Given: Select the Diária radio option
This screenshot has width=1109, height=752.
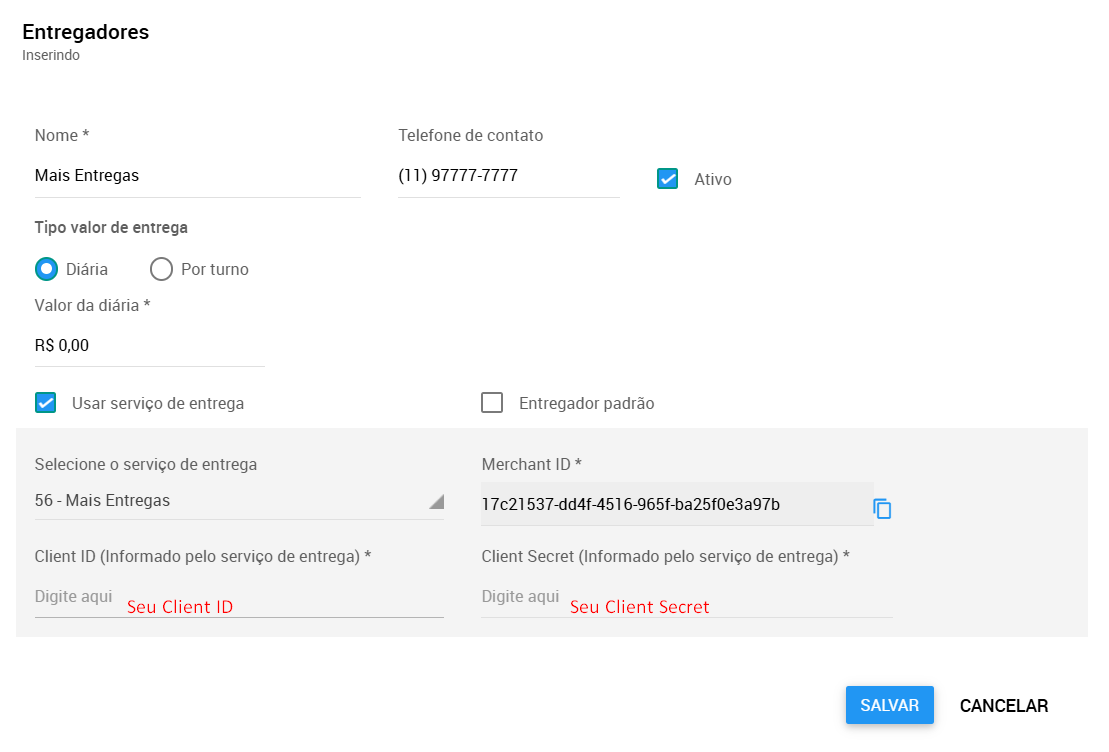Looking at the screenshot, I should [x=47, y=269].
